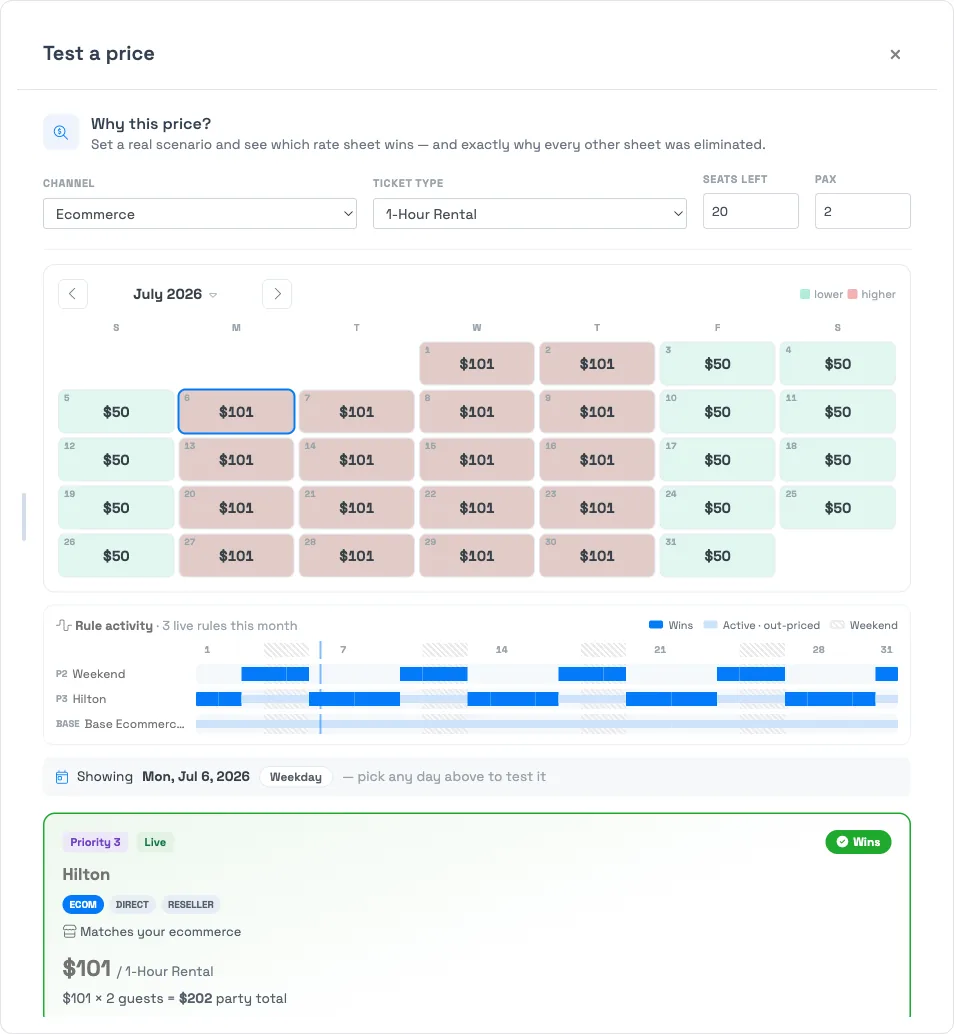Image resolution: width=954 pixels, height=1034 pixels.
Task: Select July 14 on the calendar
Action: click(x=357, y=460)
